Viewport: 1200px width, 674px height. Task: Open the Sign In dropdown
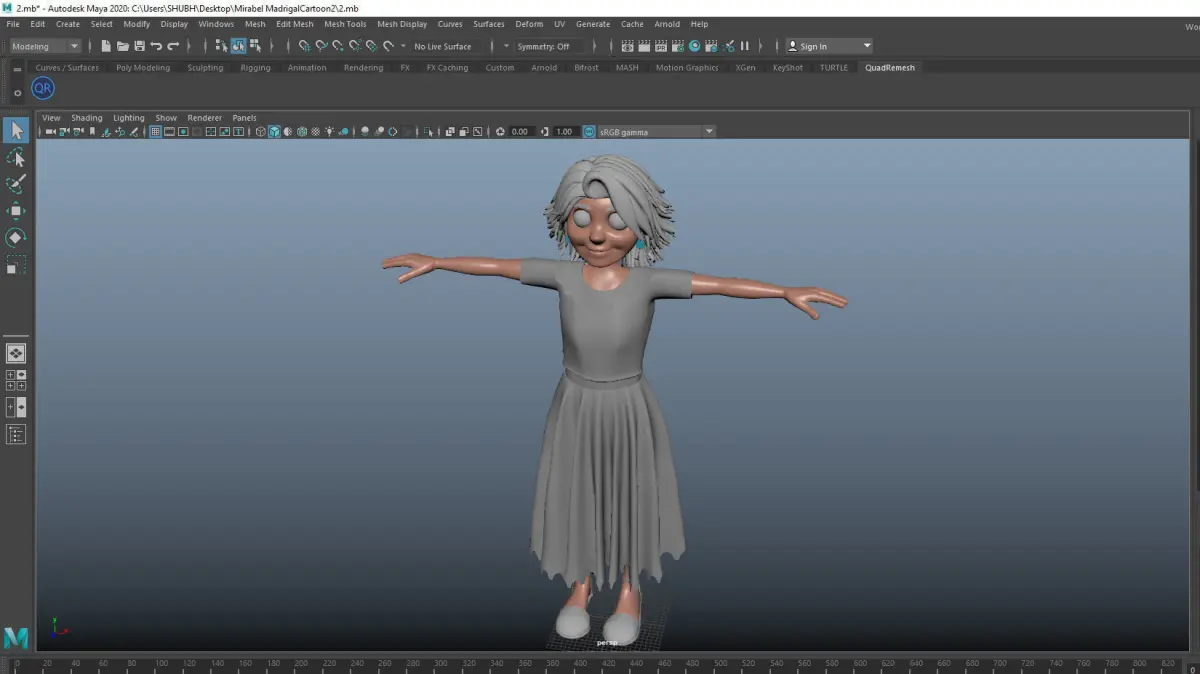pos(829,46)
